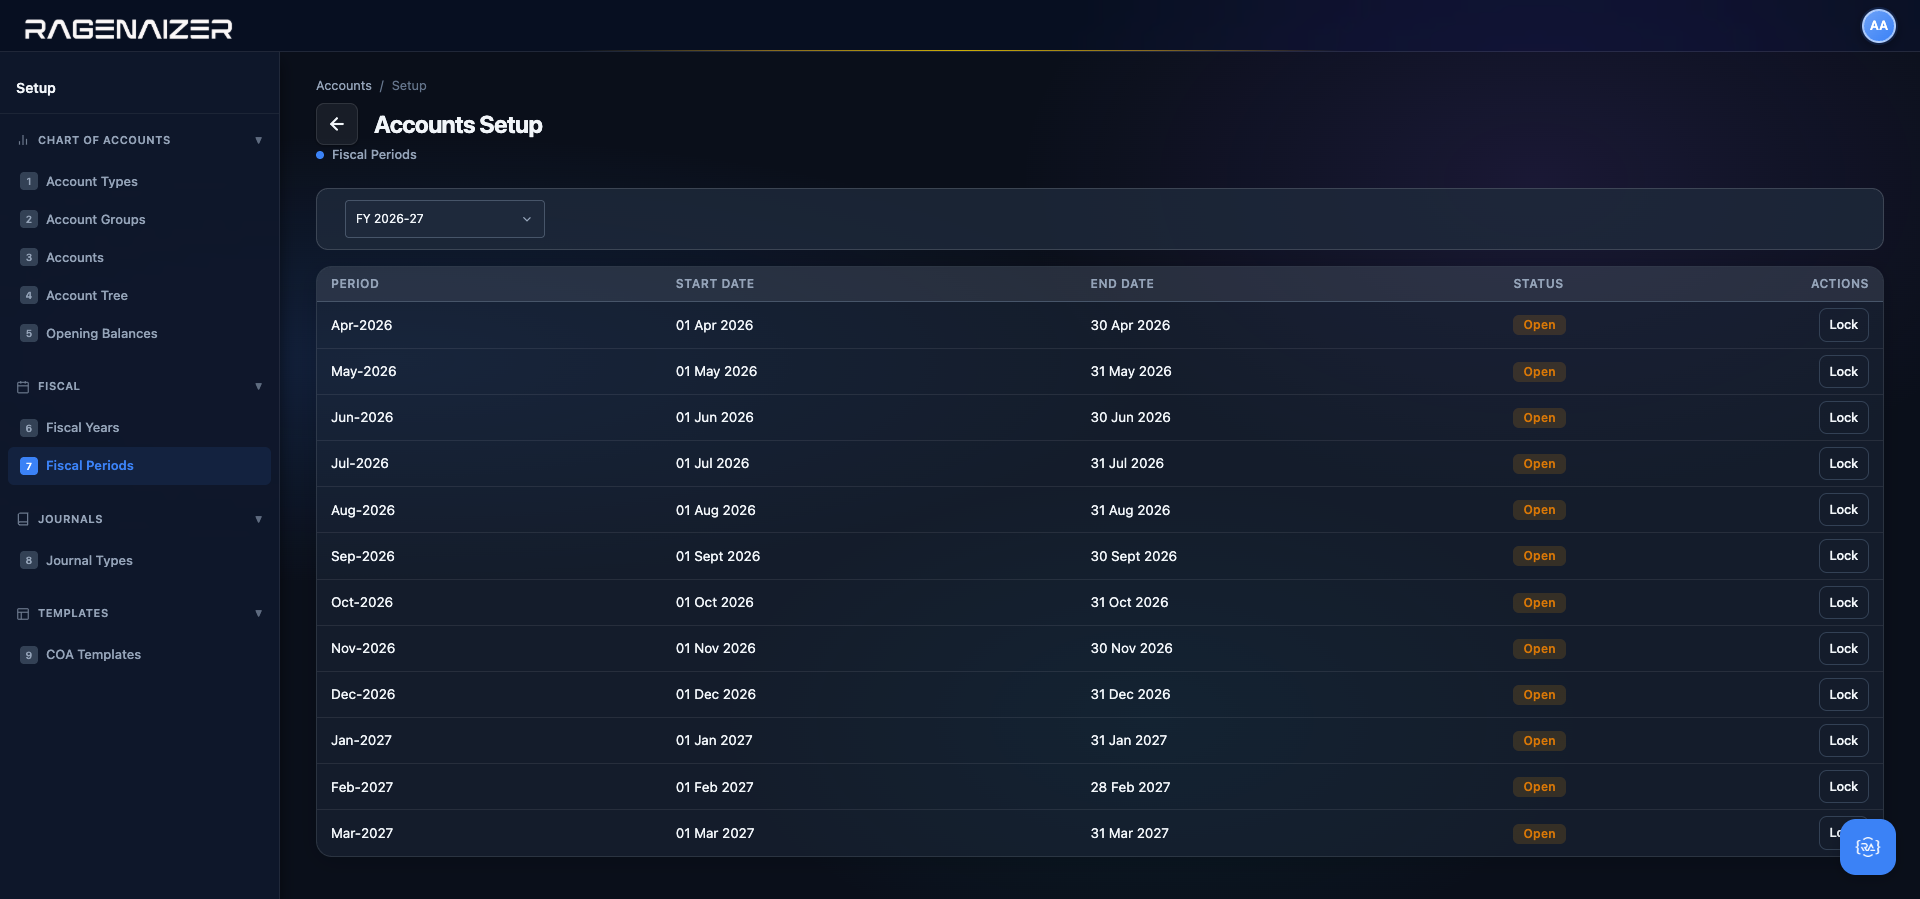Open Account Tree in the sidebar
This screenshot has height=899, width=1920.
coord(139,296)
